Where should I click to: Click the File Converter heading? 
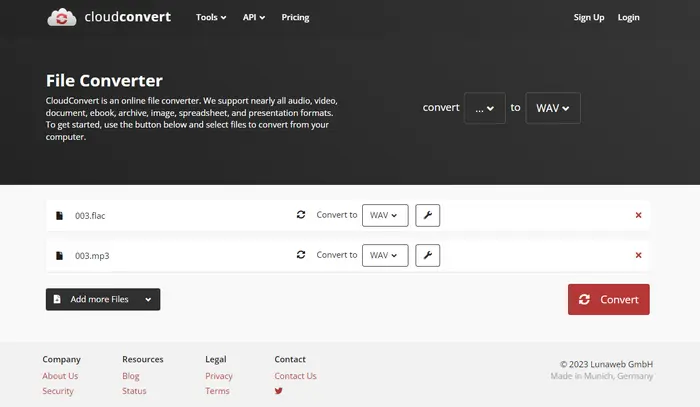pos(104,81)
